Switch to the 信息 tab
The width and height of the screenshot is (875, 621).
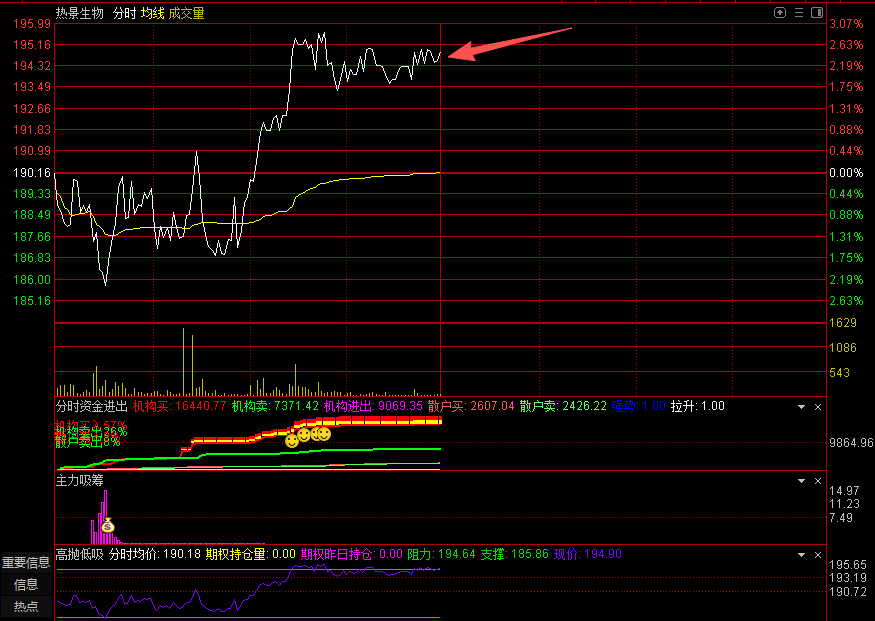click(x=26, y=585)
